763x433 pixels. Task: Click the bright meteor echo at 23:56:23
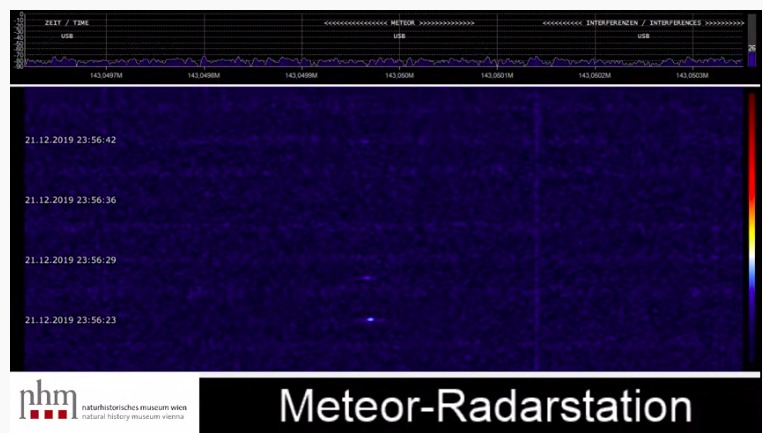370,320
